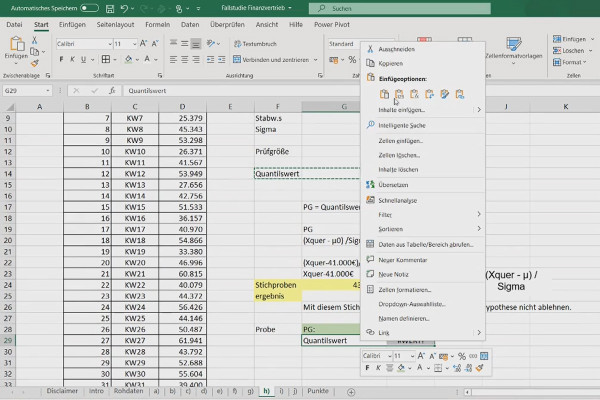Choose Inhalte löschen in context menu
Image resolution: width=600 pixels, height=400 pixels.
click(x=423, y=170)
